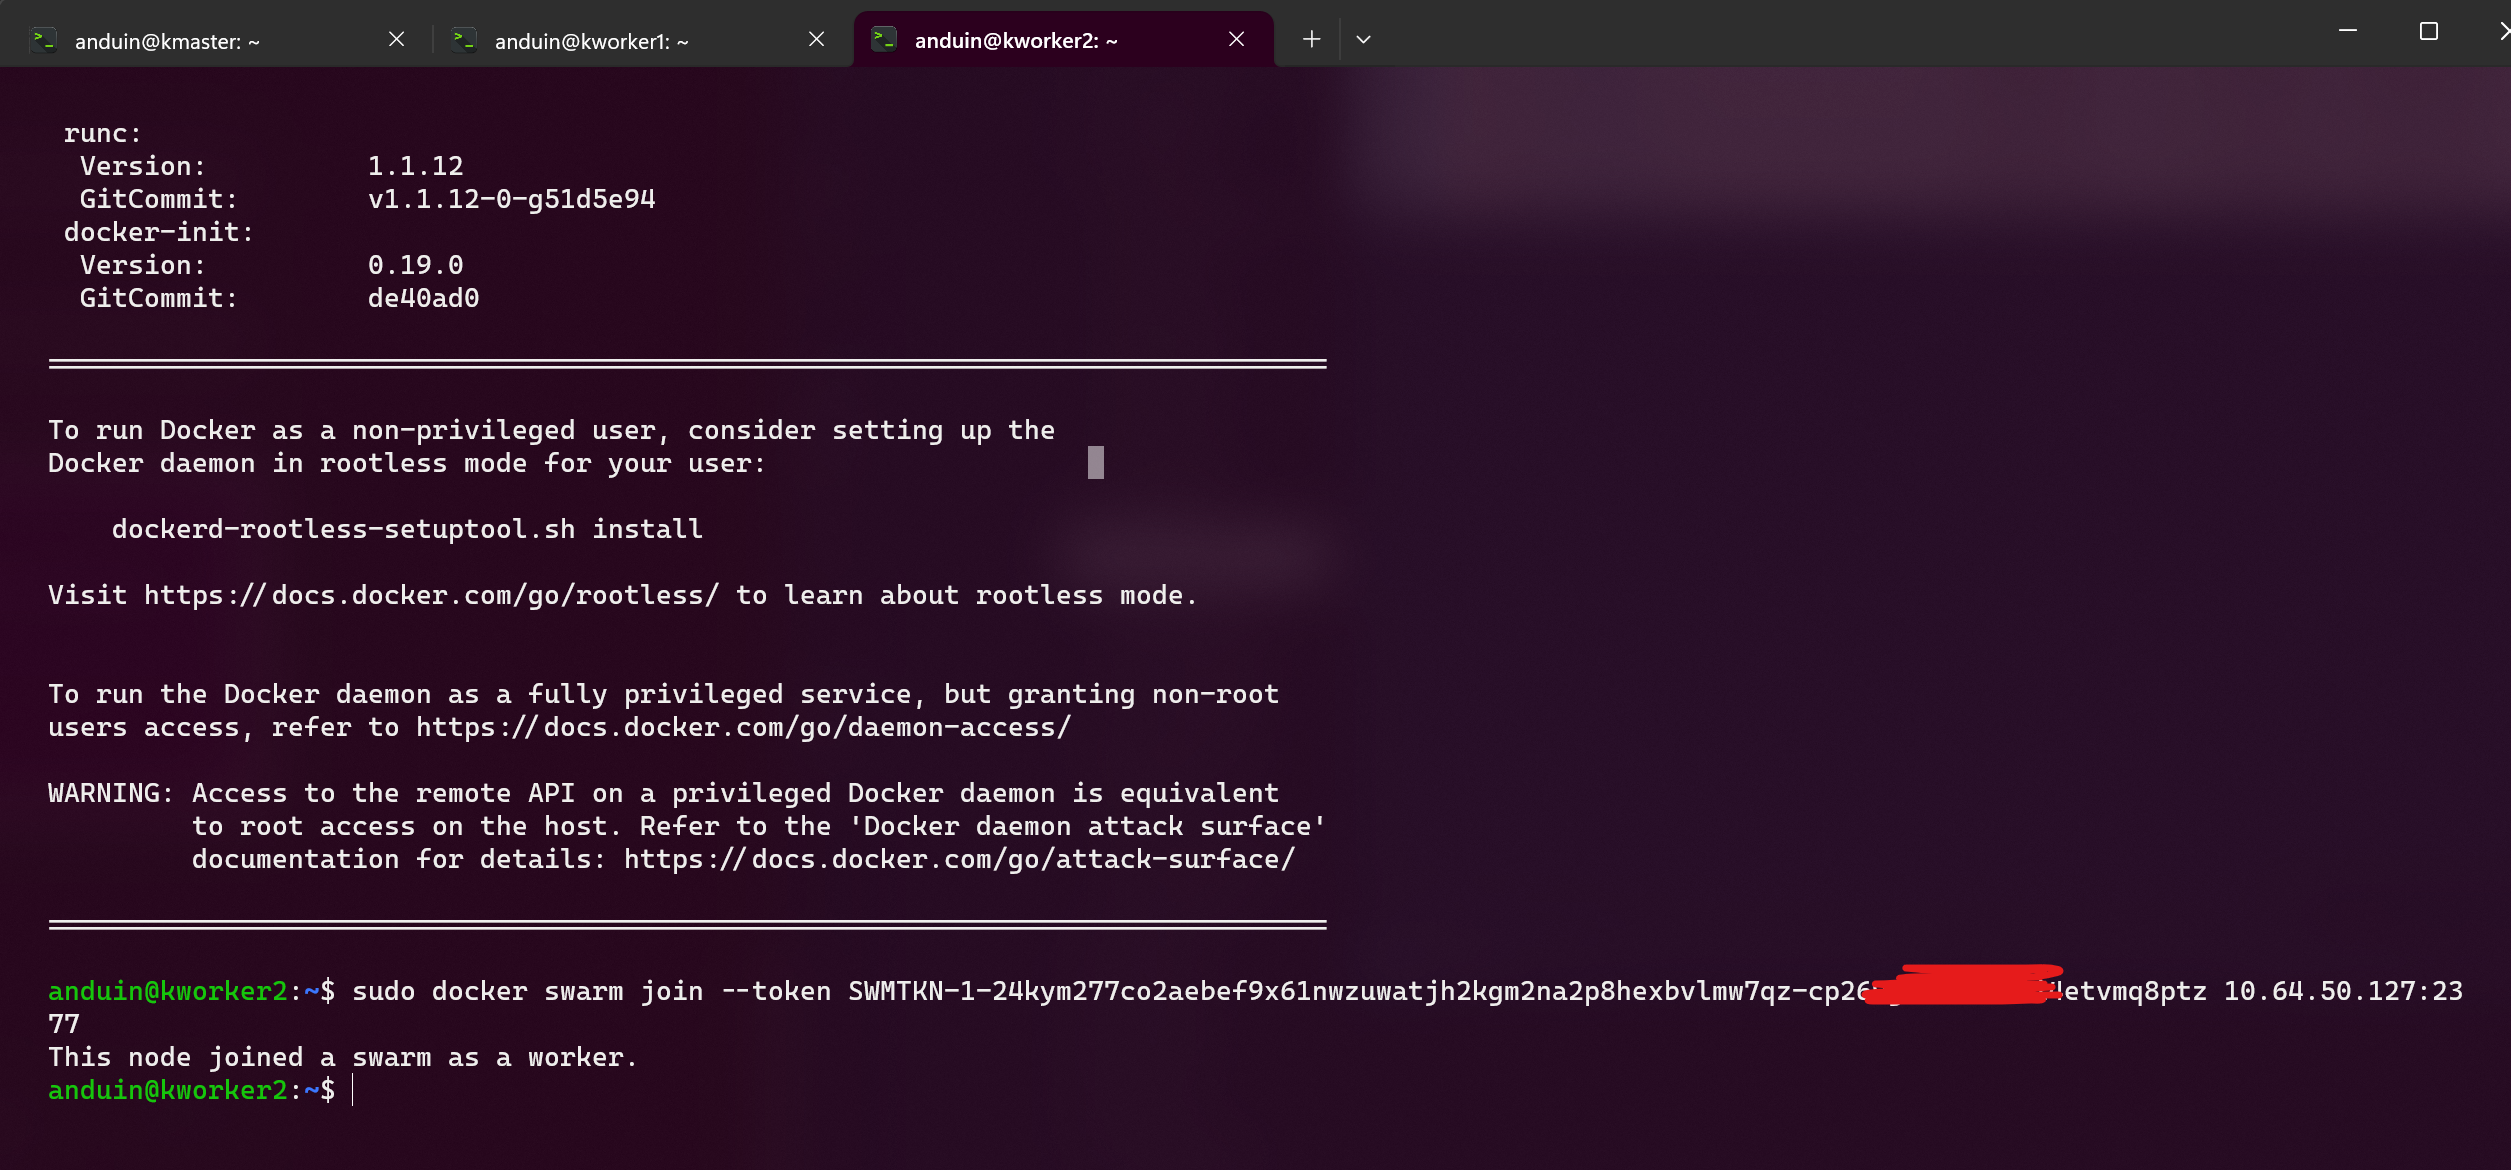Open the docs.docker.com/go/attack-surface/ link

point(959,860)
